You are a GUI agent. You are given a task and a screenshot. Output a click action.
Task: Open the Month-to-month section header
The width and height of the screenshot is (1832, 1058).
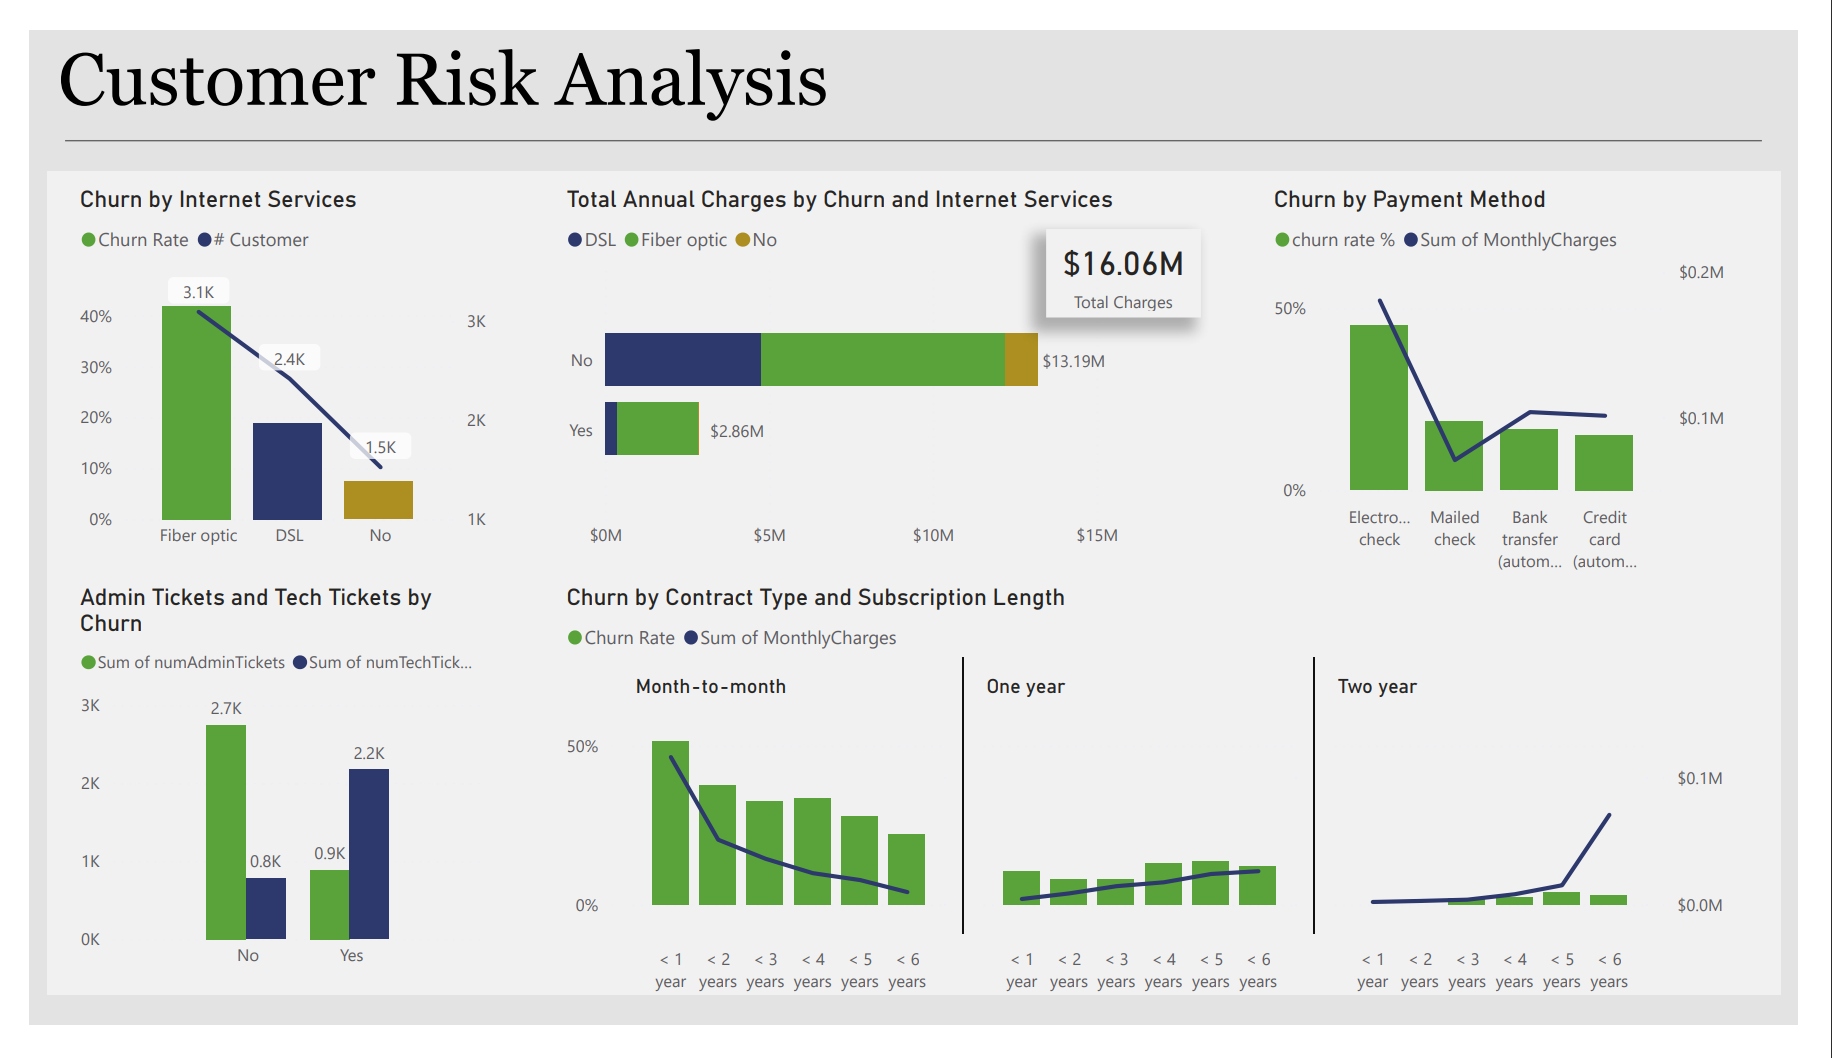tap(710, 686)
